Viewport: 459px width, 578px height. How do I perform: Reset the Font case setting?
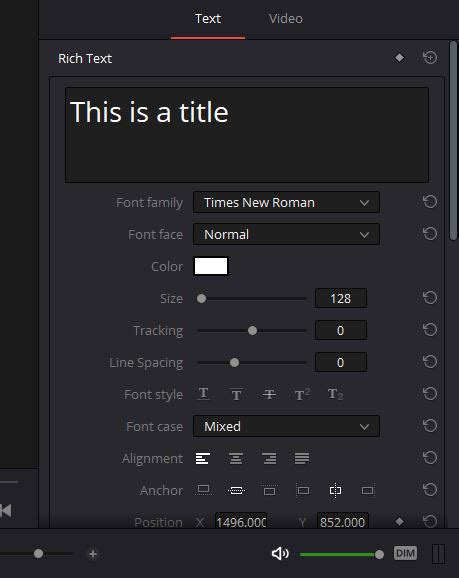click(430, 426)
